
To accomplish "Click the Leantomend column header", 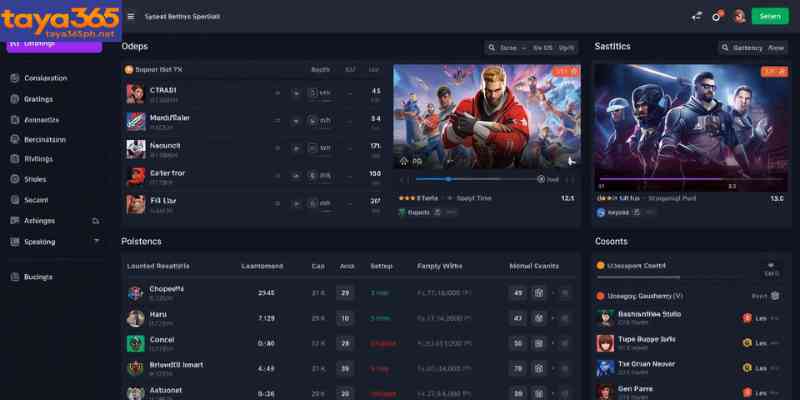I will pos(262,266).
